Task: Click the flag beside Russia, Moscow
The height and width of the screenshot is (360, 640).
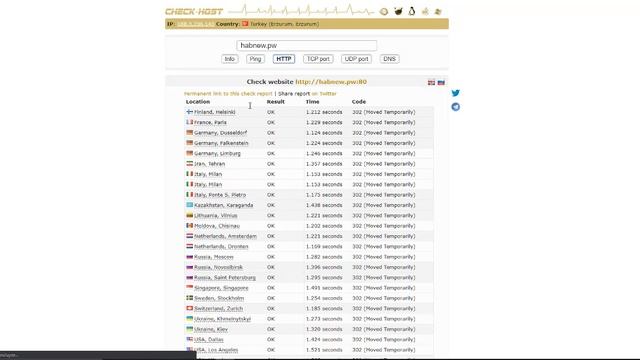Action: (x=189, y=256)
